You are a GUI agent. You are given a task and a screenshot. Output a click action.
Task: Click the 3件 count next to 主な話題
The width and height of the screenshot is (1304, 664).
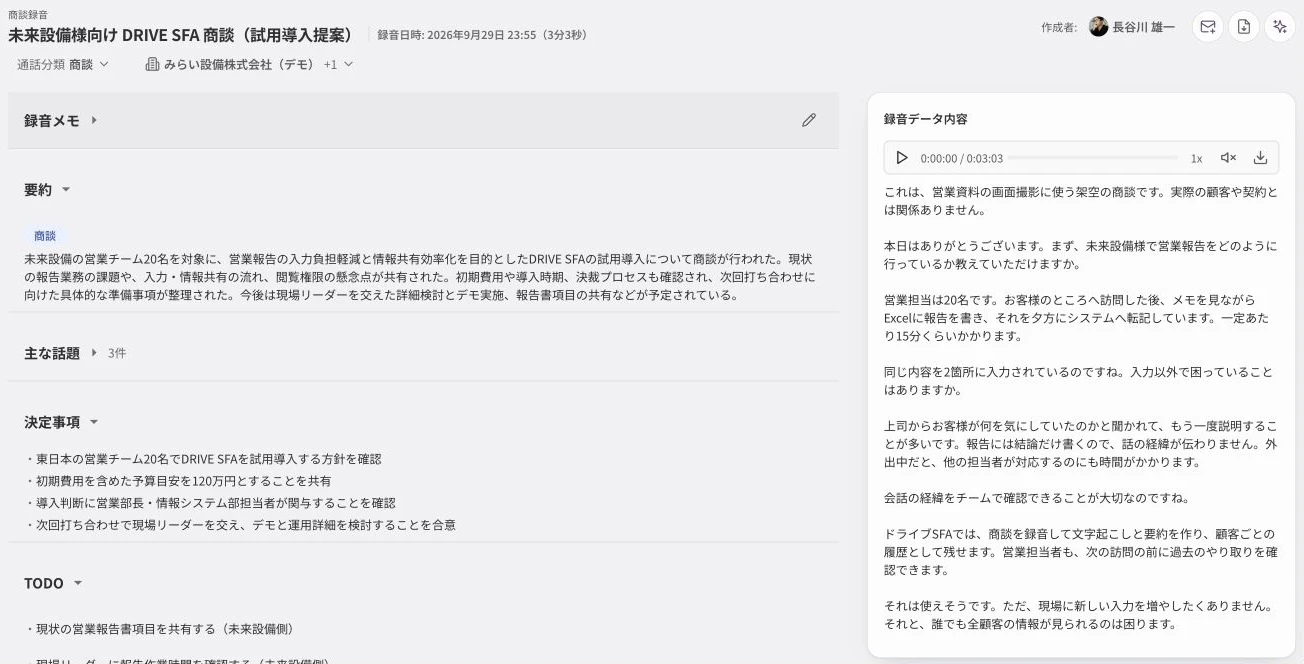pos(117,353)
